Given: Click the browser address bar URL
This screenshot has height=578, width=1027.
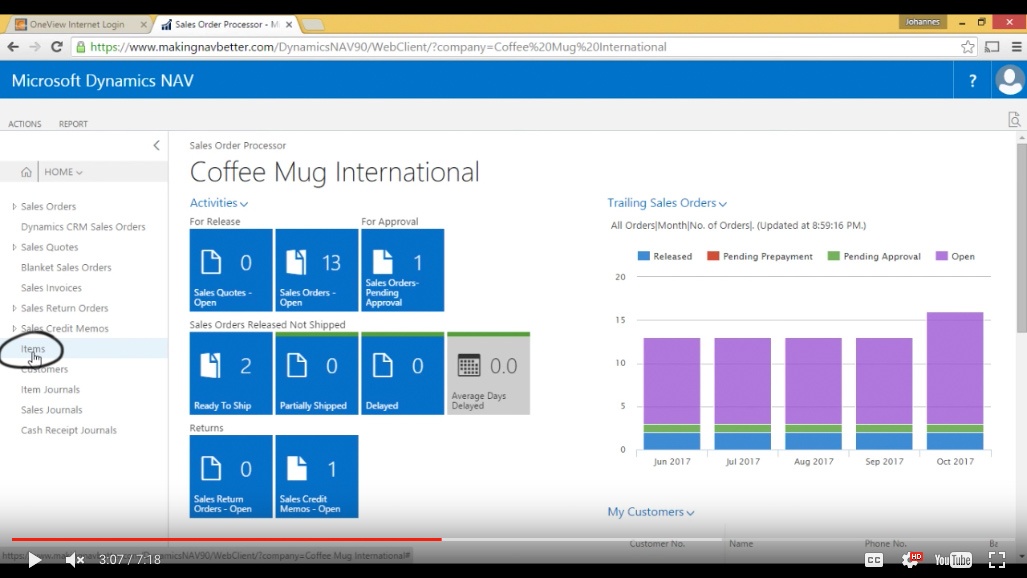Looking at the screenshot, I should pos(378,47).
